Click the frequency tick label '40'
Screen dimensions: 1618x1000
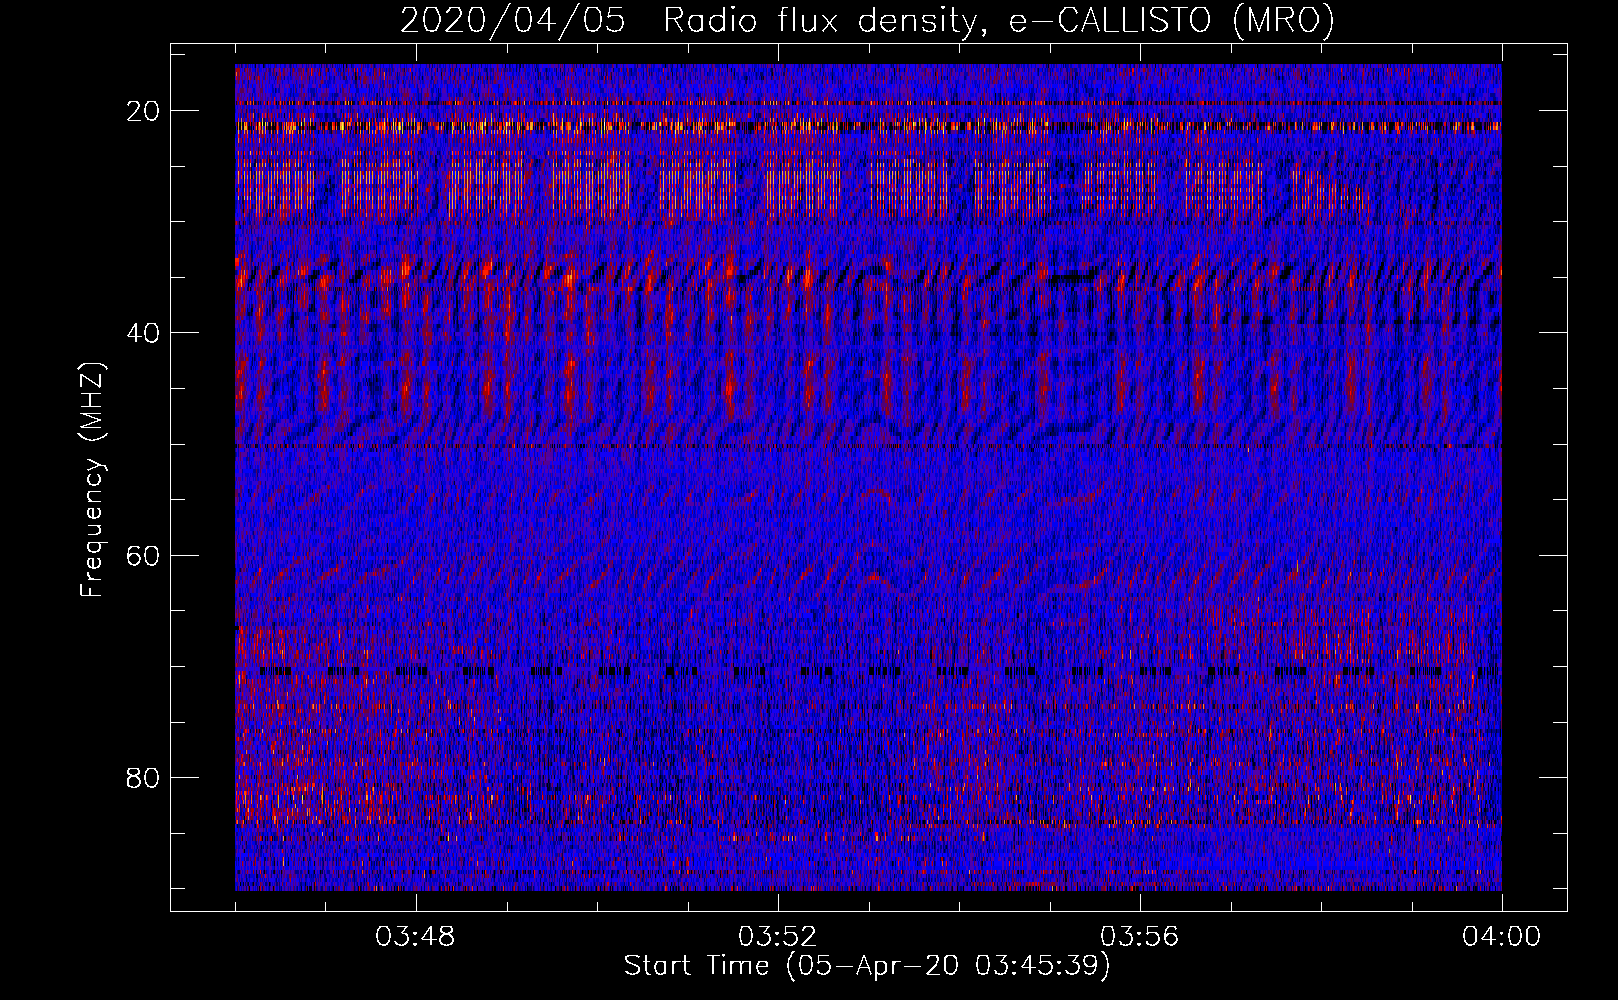coord(144,332)
